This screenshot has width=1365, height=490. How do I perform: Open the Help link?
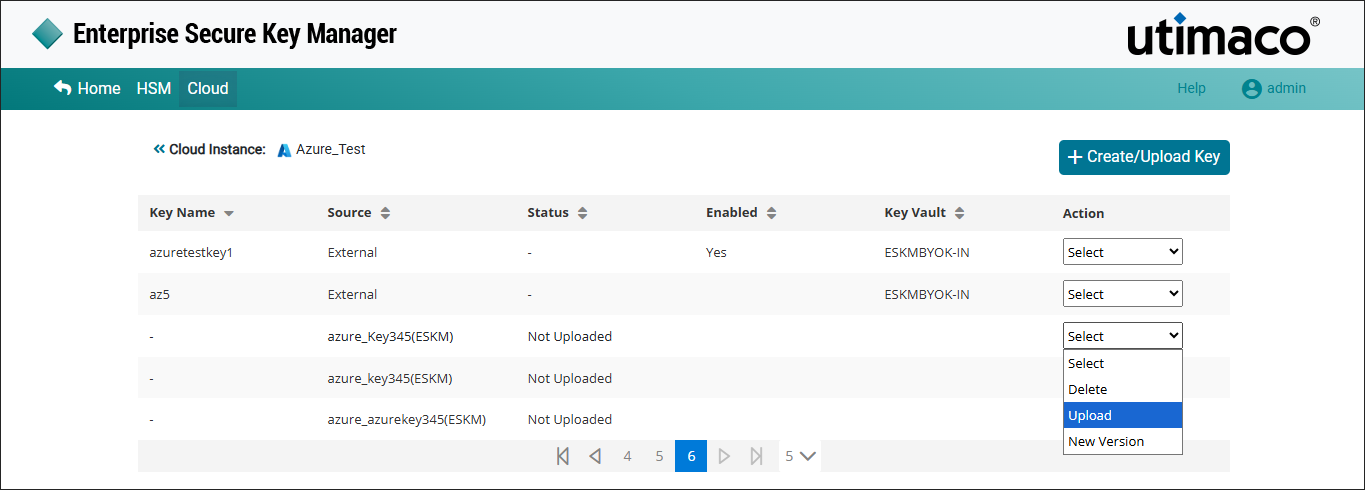[1191, 88]
